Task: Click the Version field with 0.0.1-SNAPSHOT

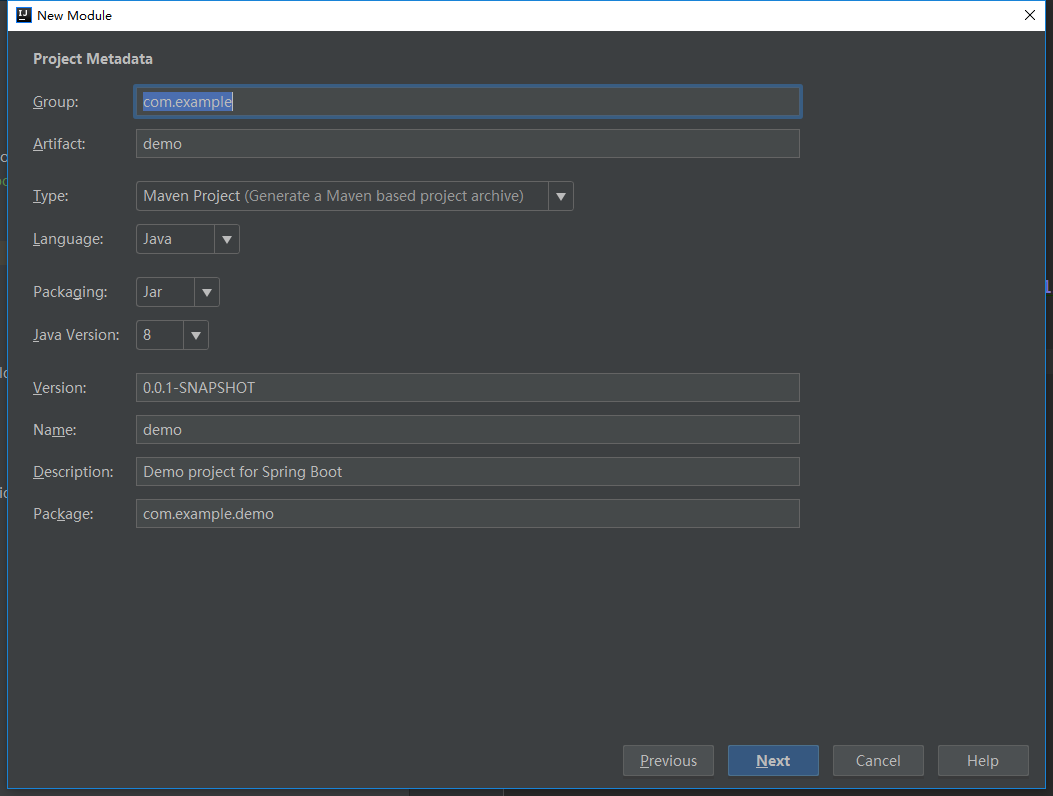Action: [467, 388]
